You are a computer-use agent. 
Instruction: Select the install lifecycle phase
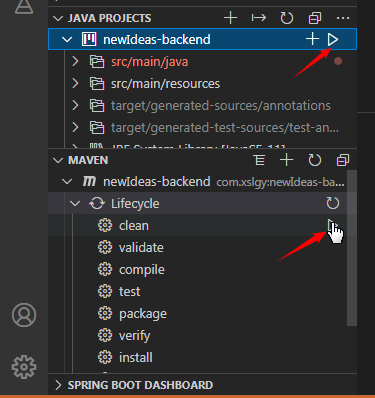pos(136,358)
